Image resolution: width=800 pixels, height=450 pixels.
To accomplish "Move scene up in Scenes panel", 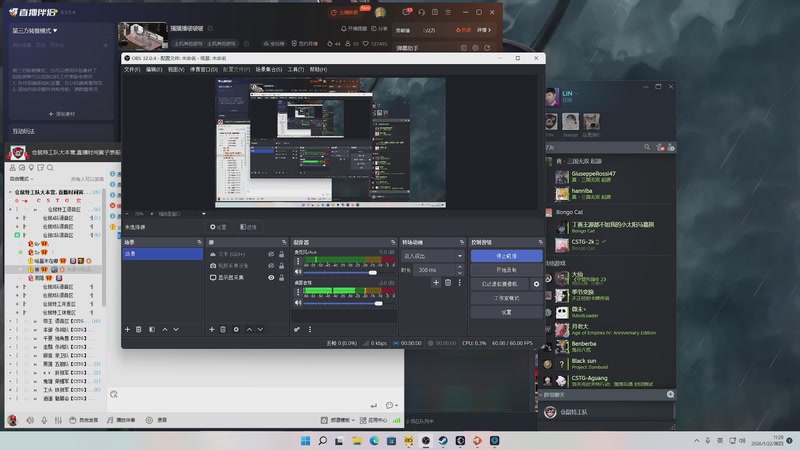I will (x=165, y=330).
